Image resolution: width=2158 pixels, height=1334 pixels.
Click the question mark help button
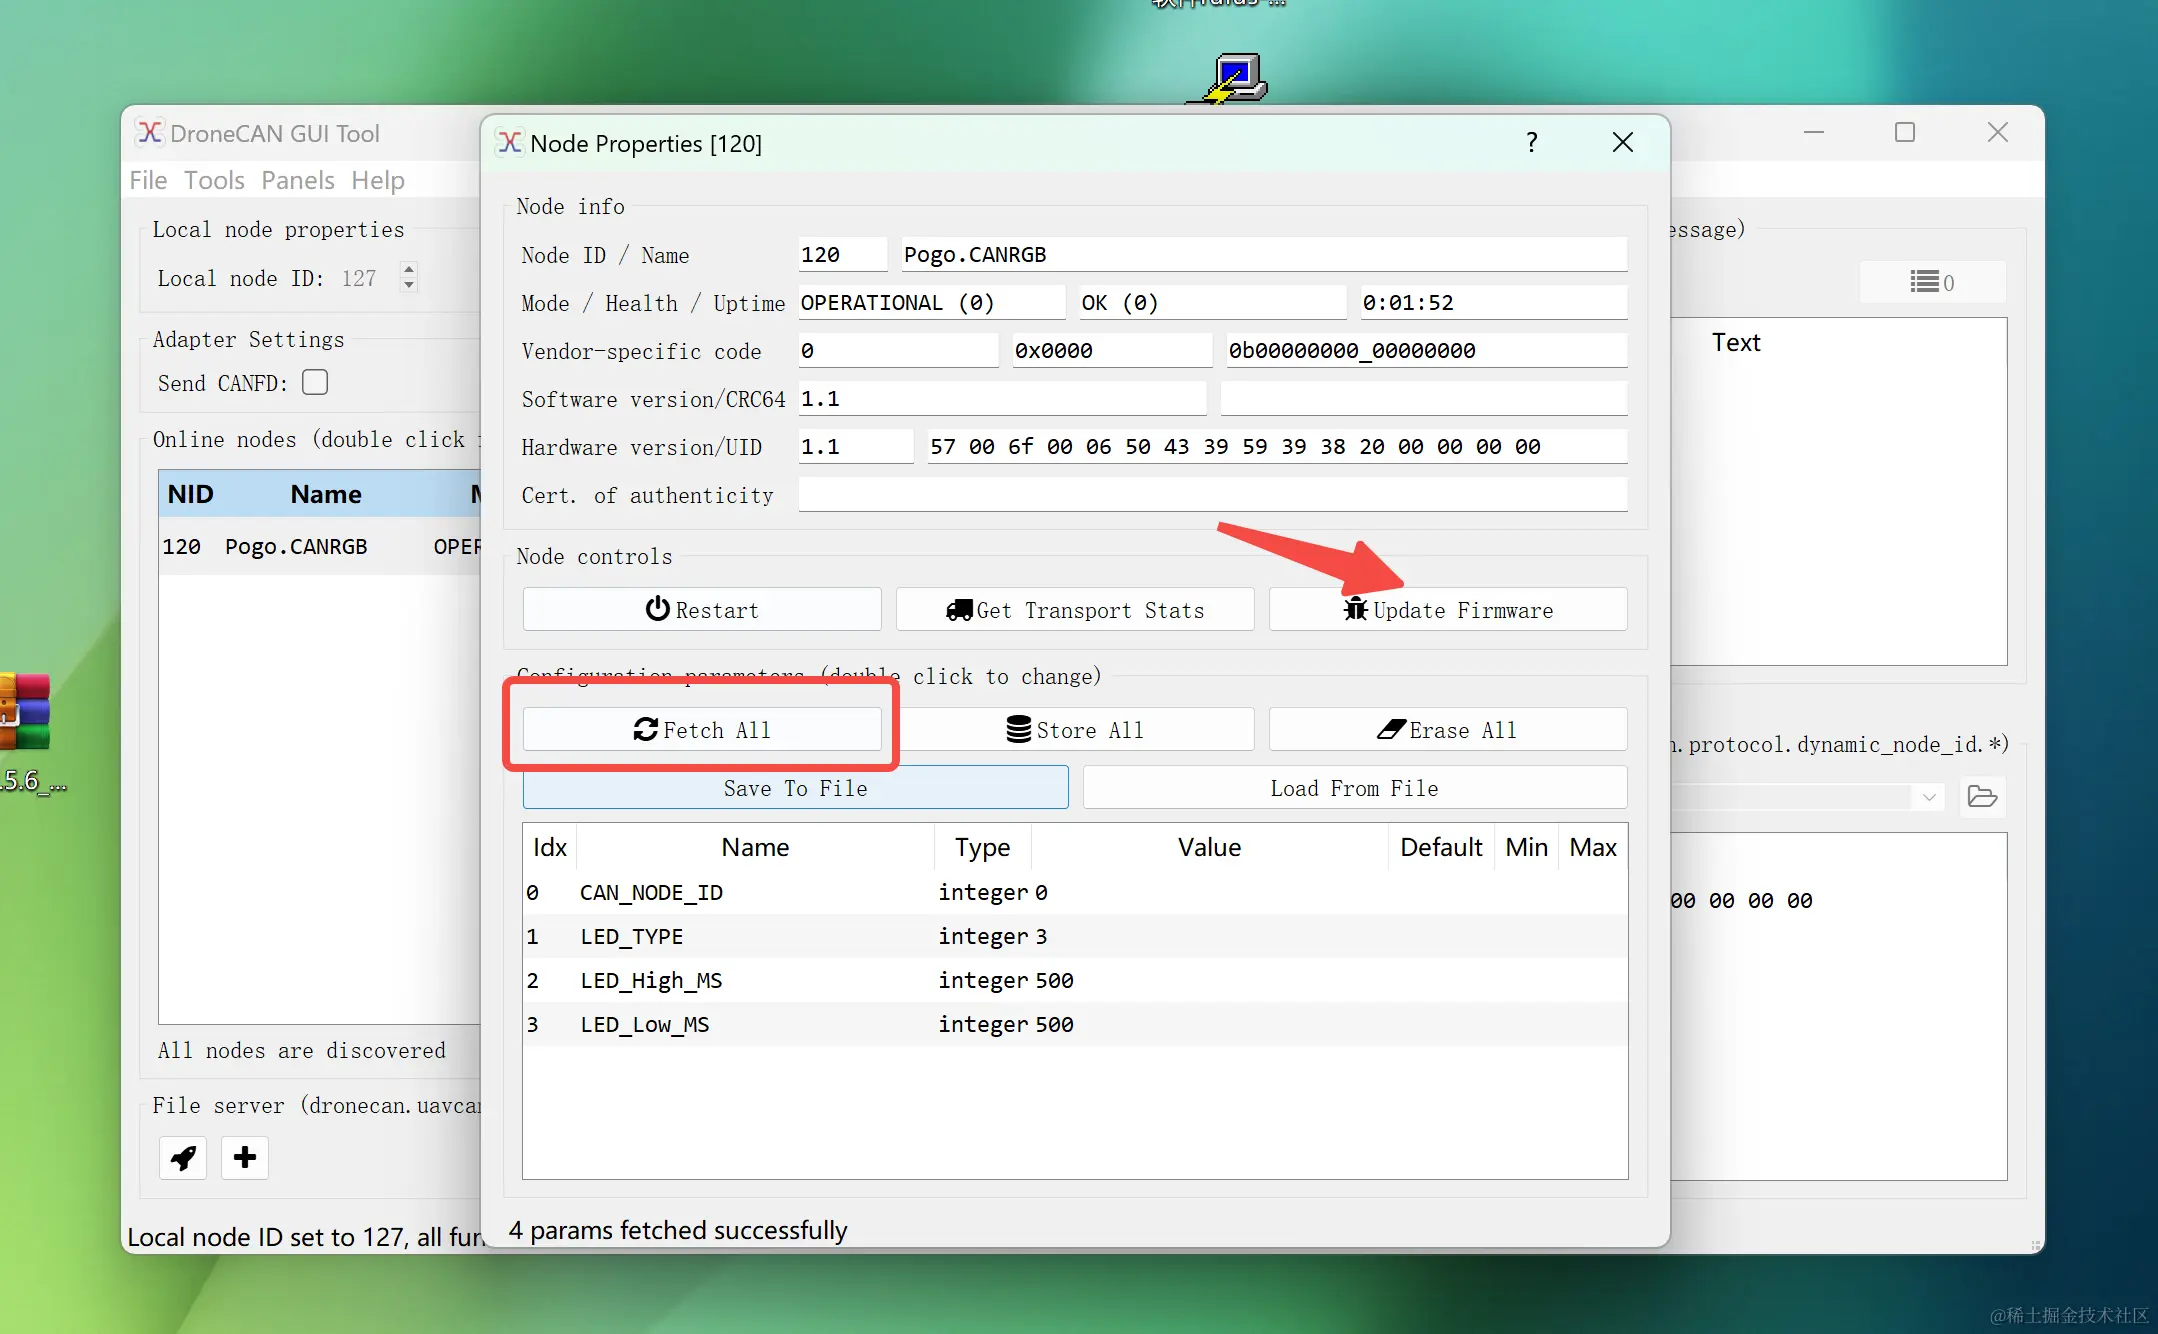[1531, 143]
